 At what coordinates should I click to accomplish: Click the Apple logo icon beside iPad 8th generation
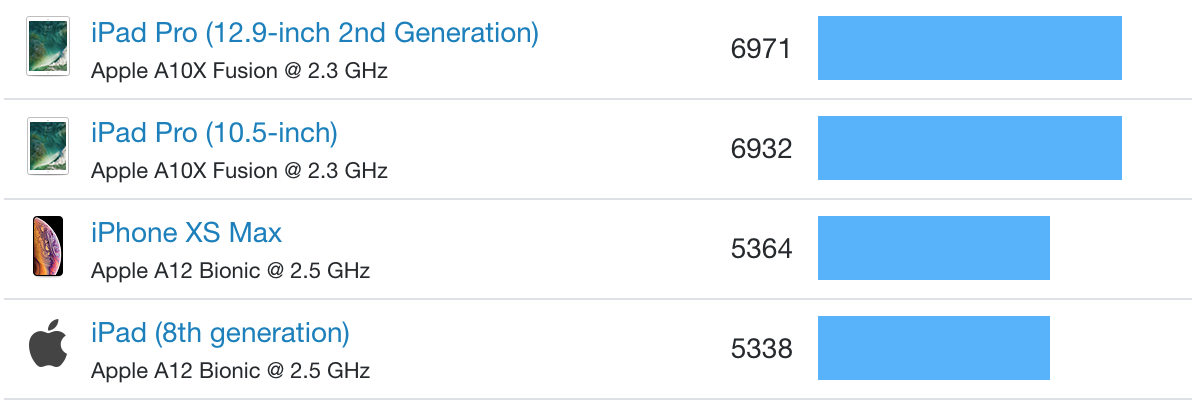pos(48,343)
